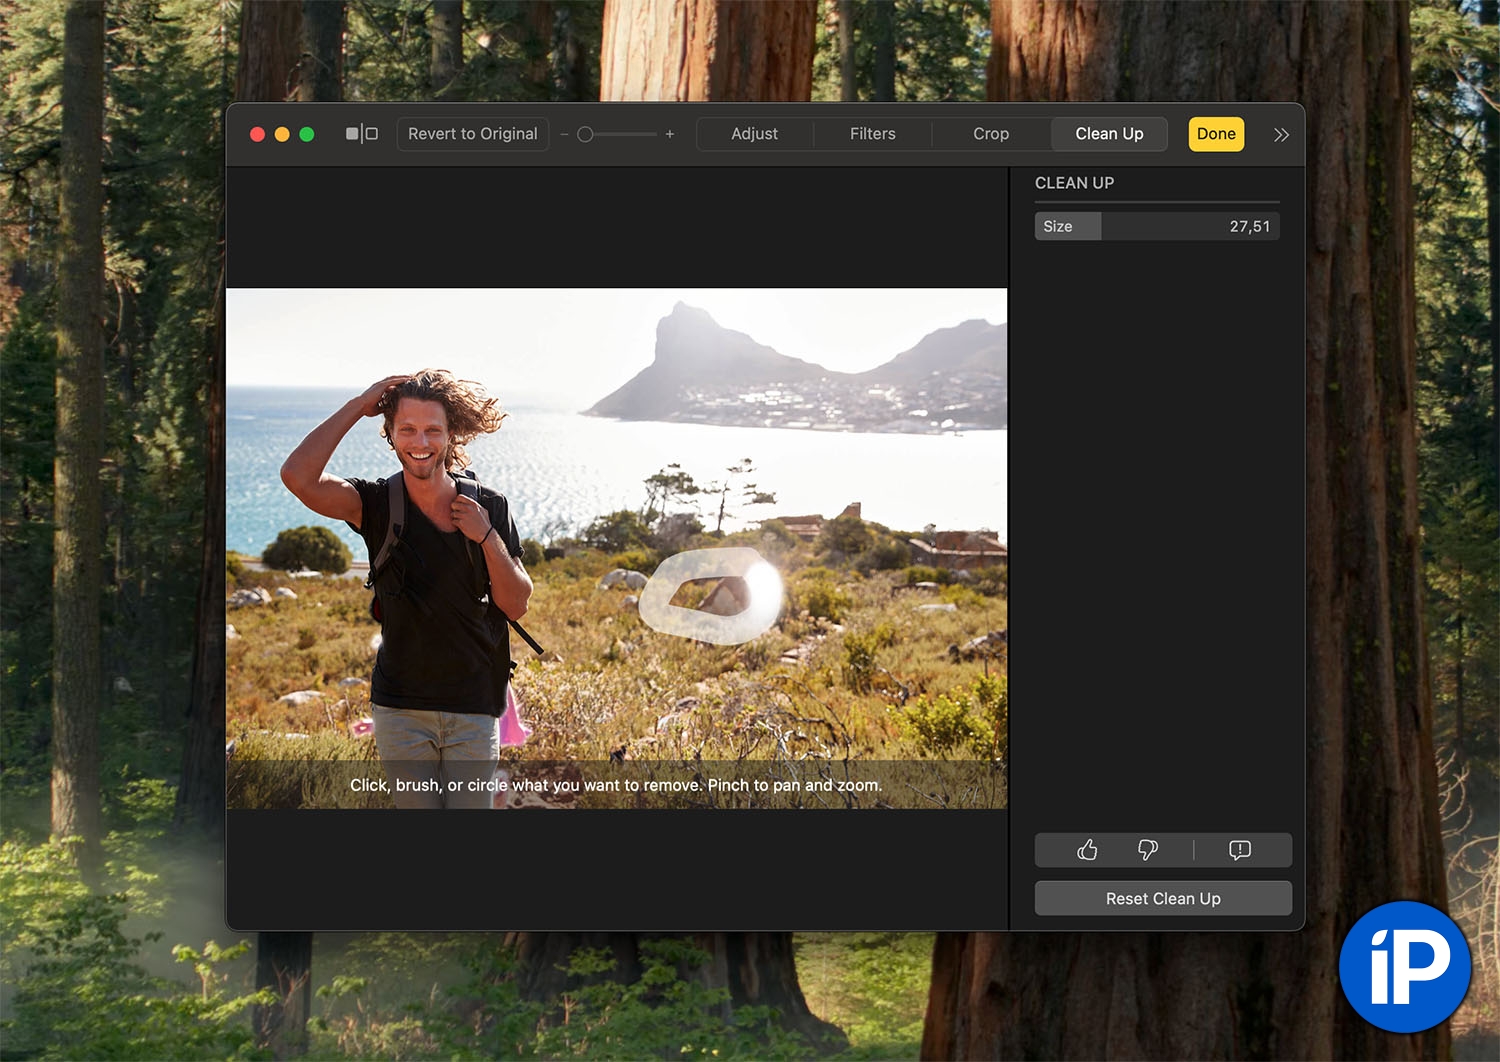Click the highlighted brushed rock in photo
Viewport: 1500px width, 1062px height.
[x=710, y=596]
